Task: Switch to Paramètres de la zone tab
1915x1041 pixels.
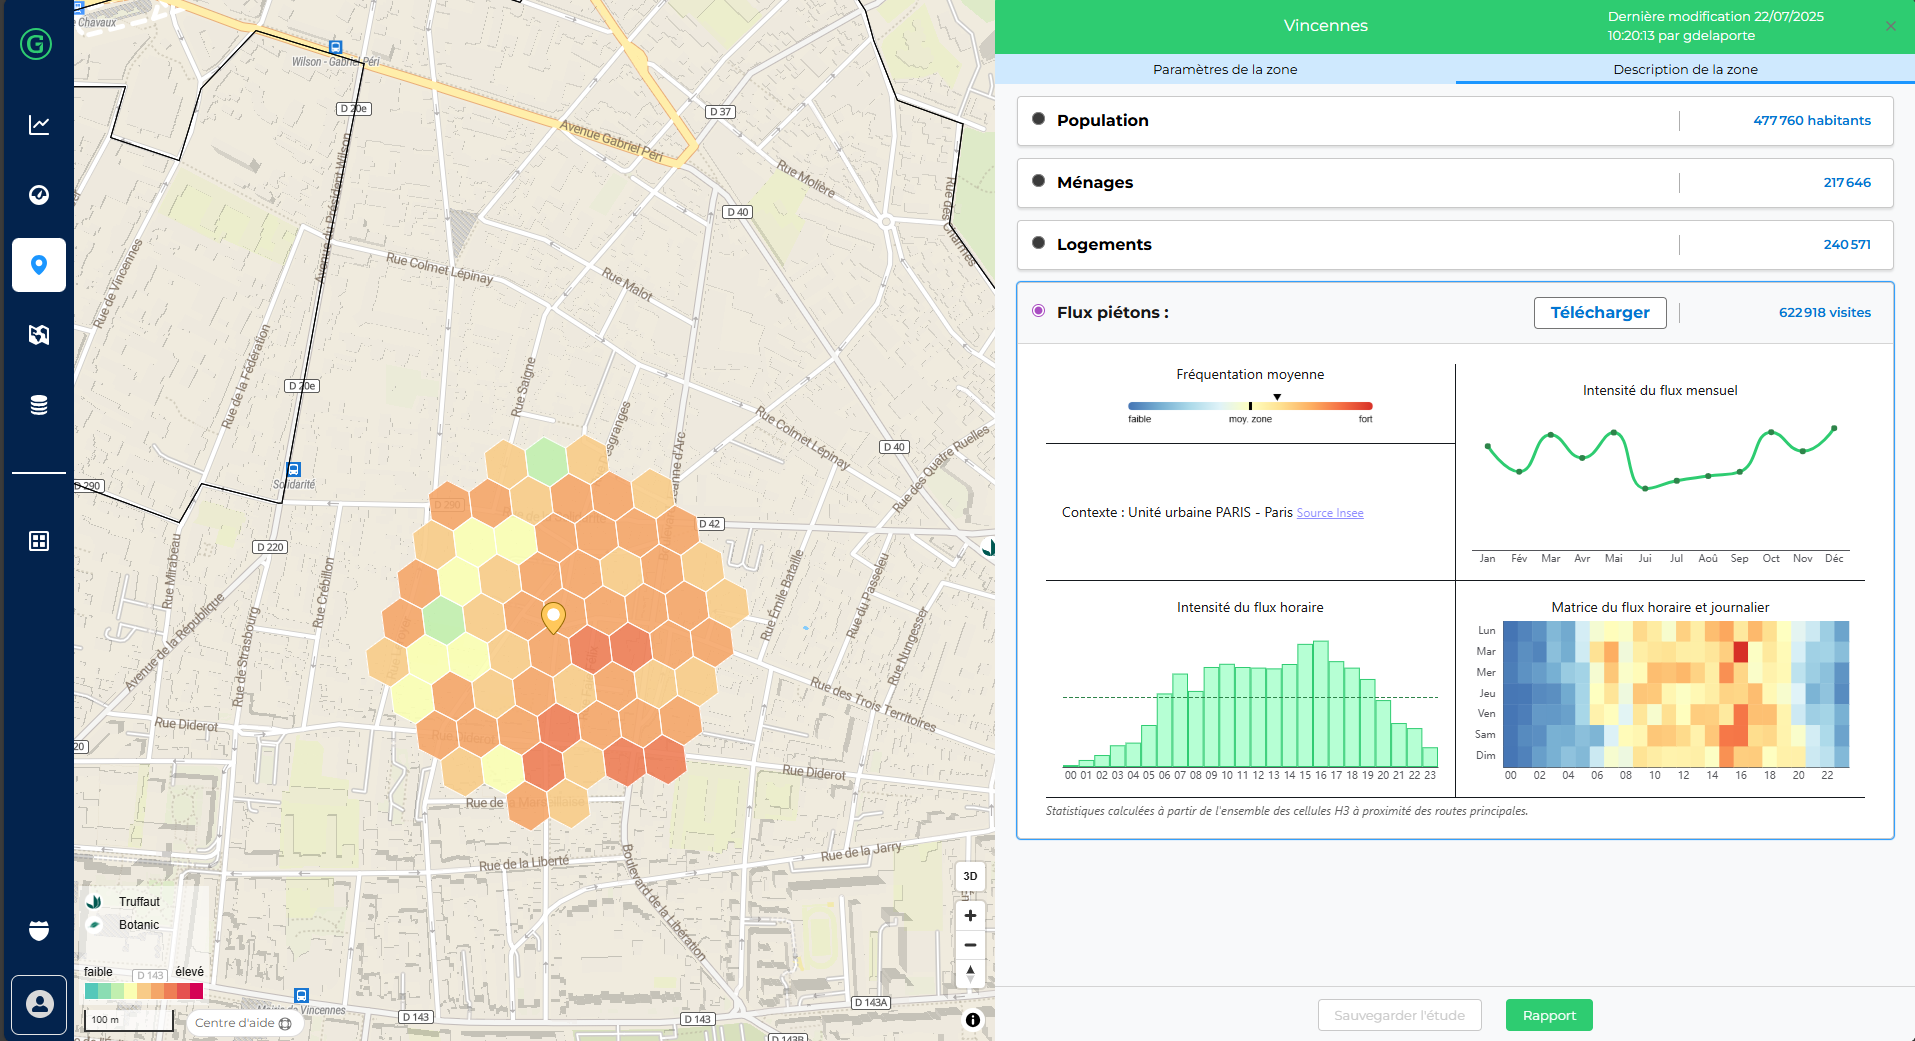Action: [1225, 69]
